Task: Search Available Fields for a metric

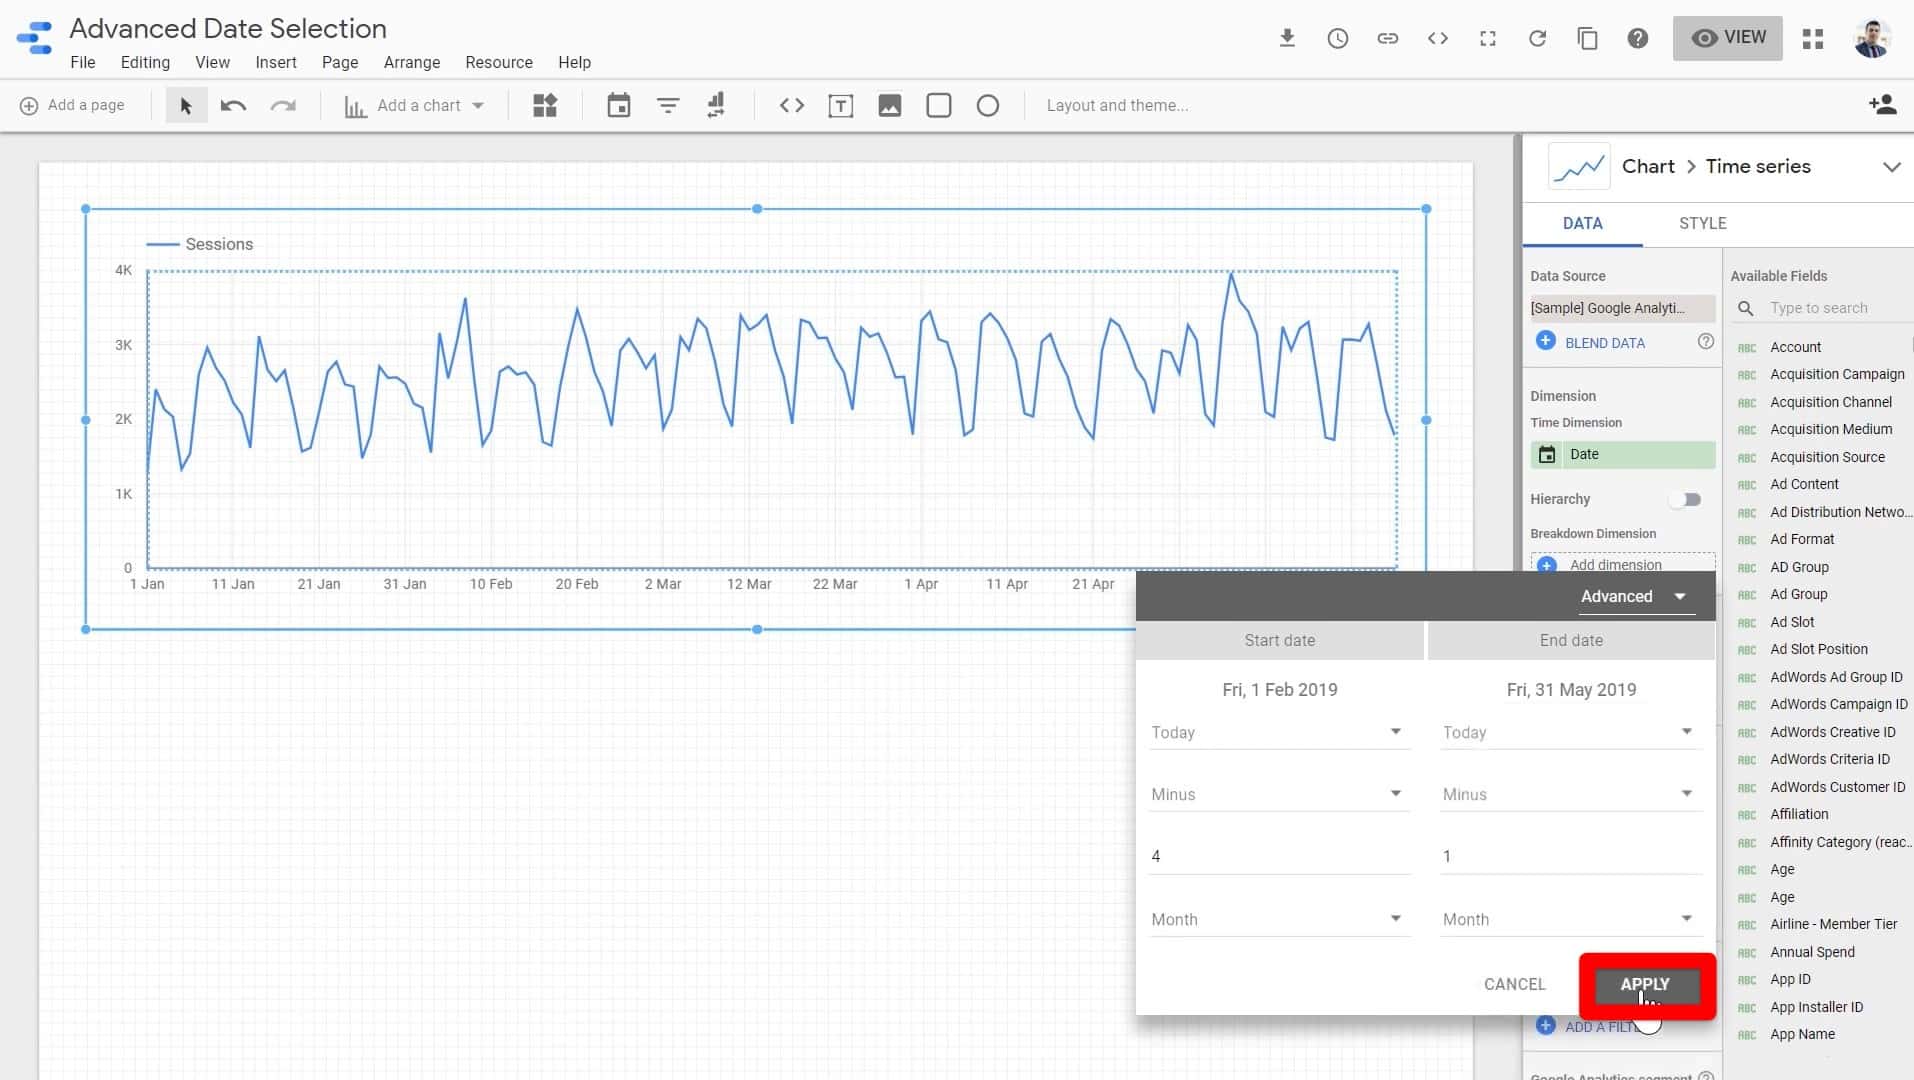Action: coord(1830,308)
